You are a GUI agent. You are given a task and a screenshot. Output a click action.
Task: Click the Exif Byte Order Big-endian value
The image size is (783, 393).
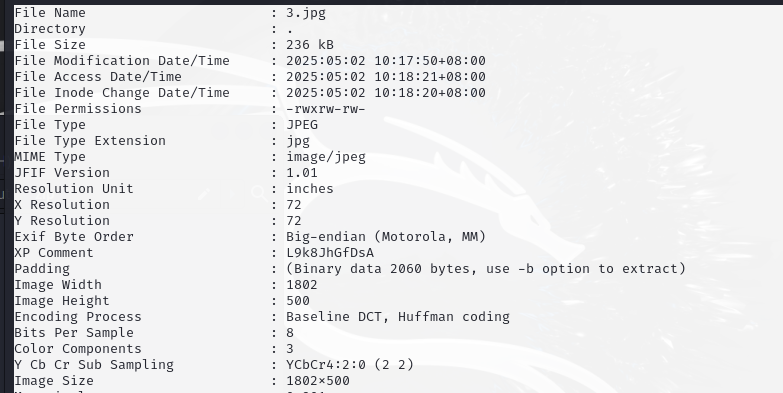pos(386,237)
